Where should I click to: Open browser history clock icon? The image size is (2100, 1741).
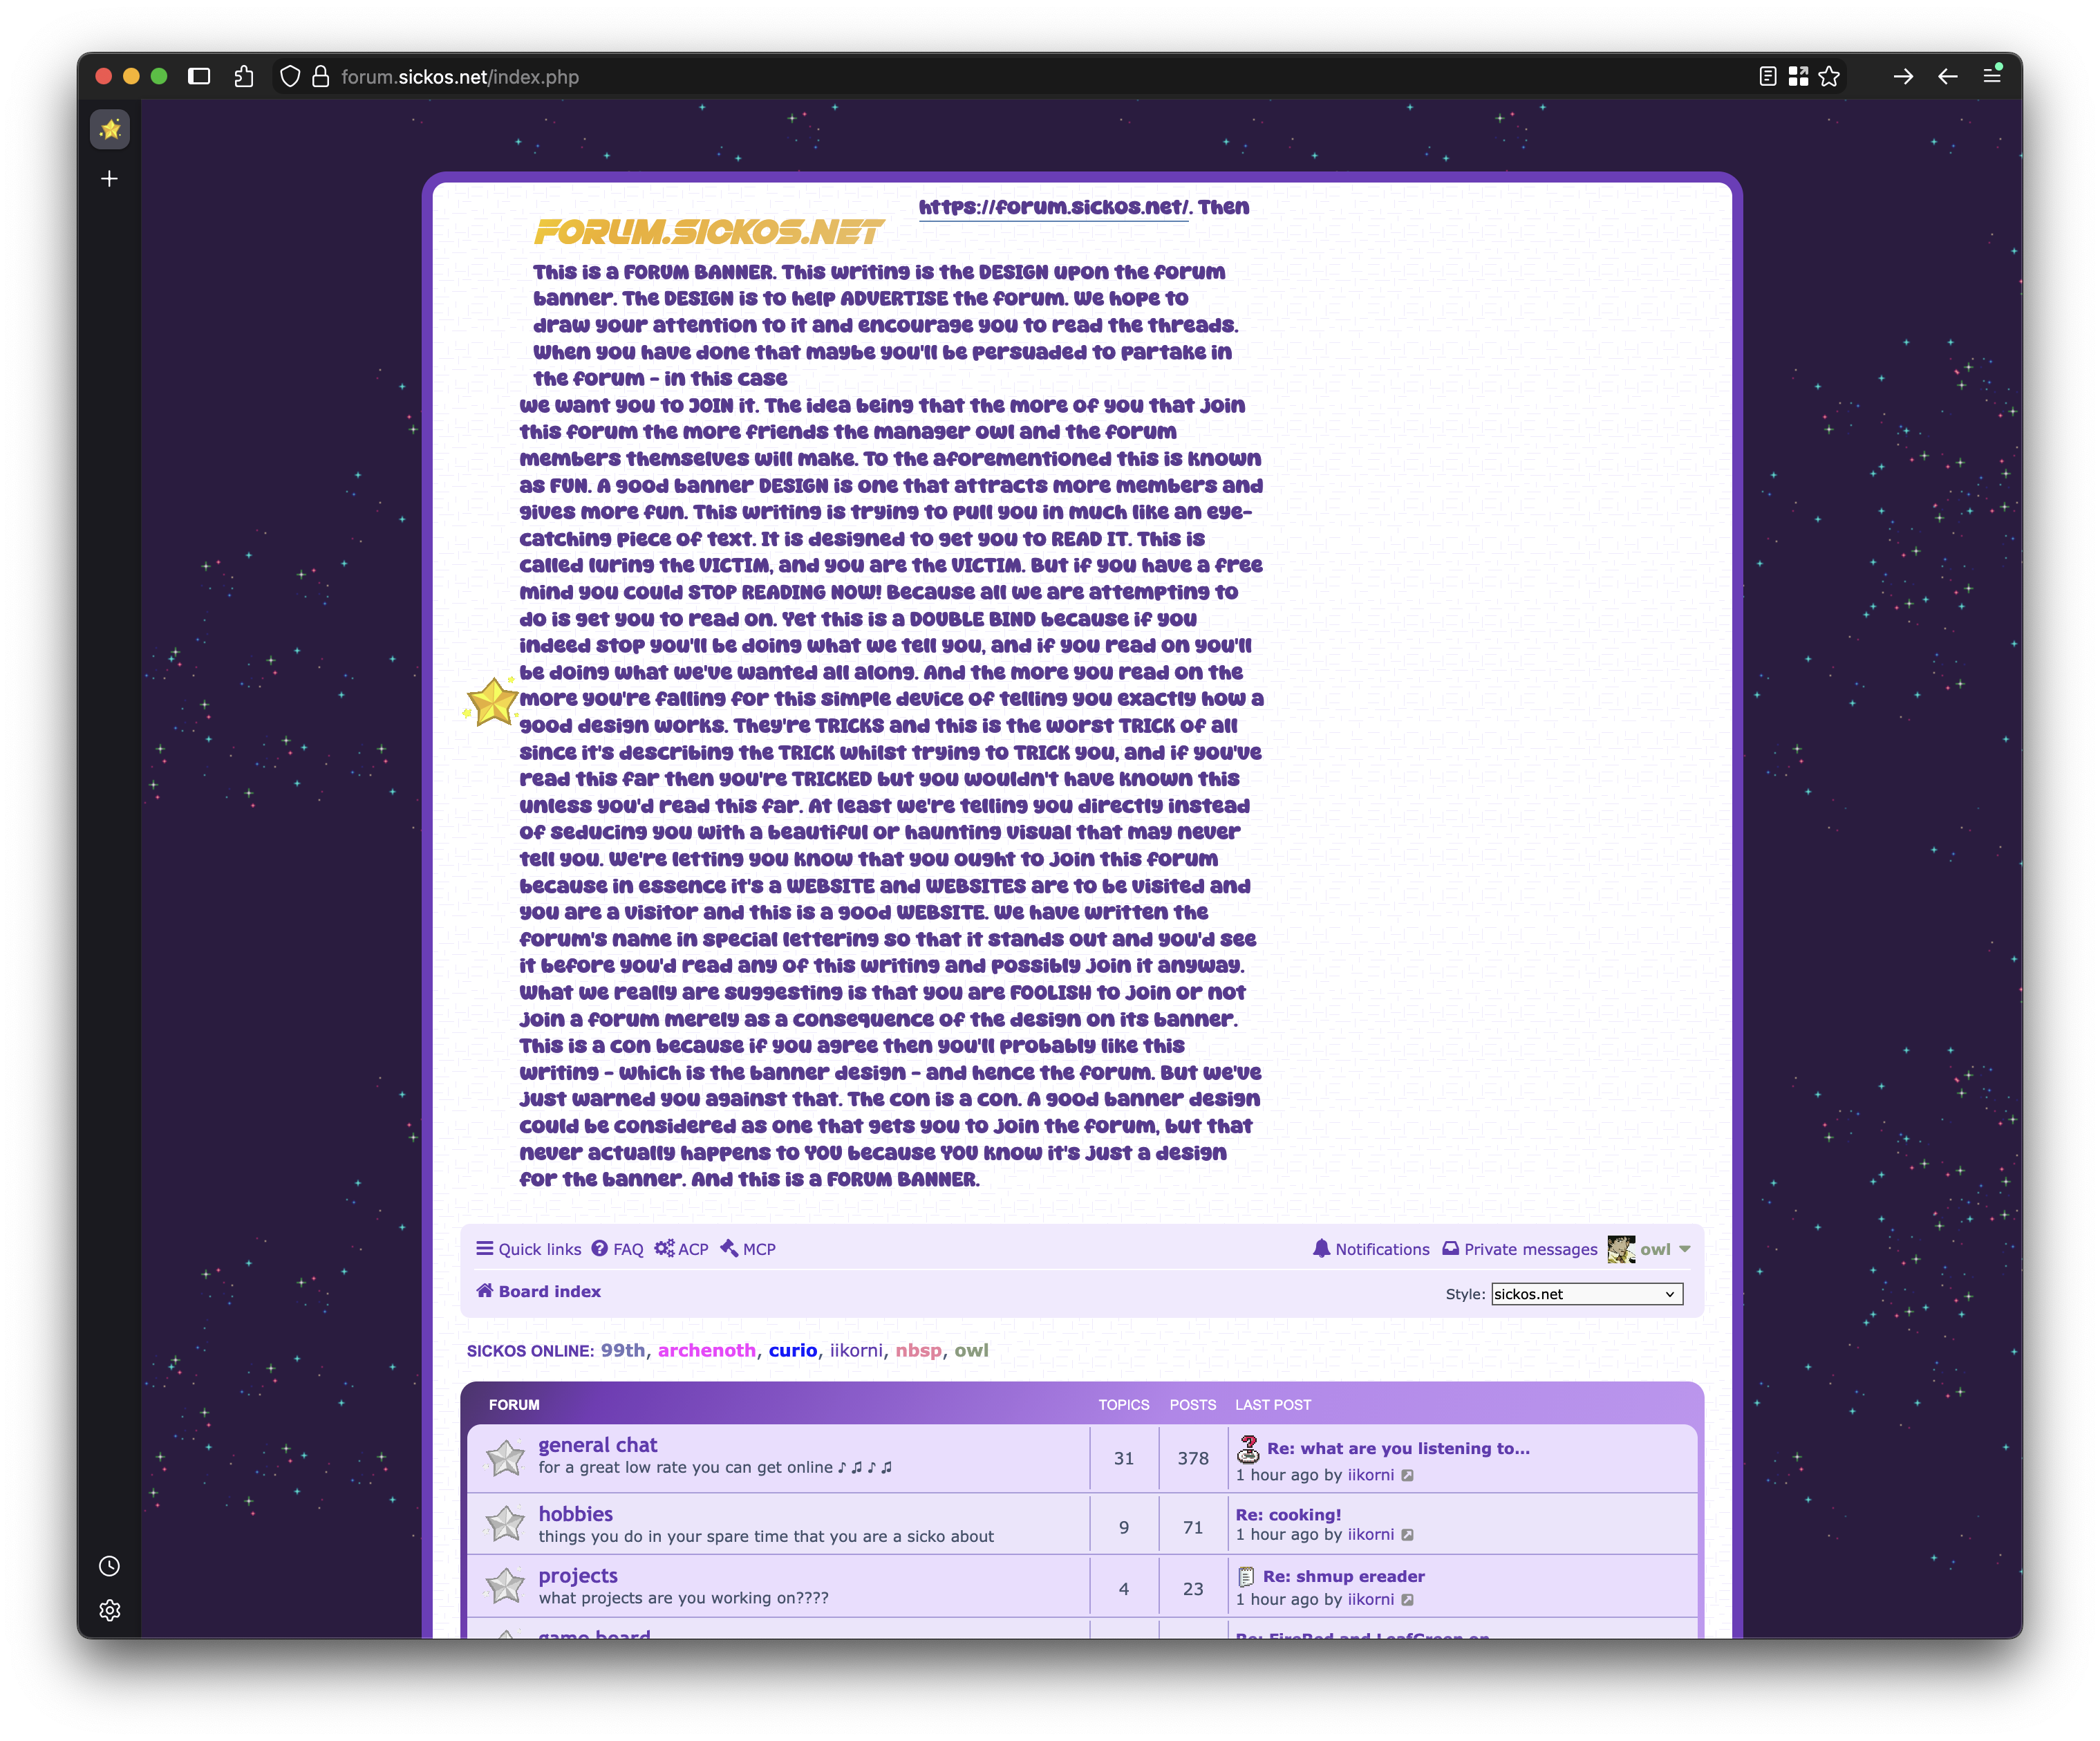[x=110, y=1566]
